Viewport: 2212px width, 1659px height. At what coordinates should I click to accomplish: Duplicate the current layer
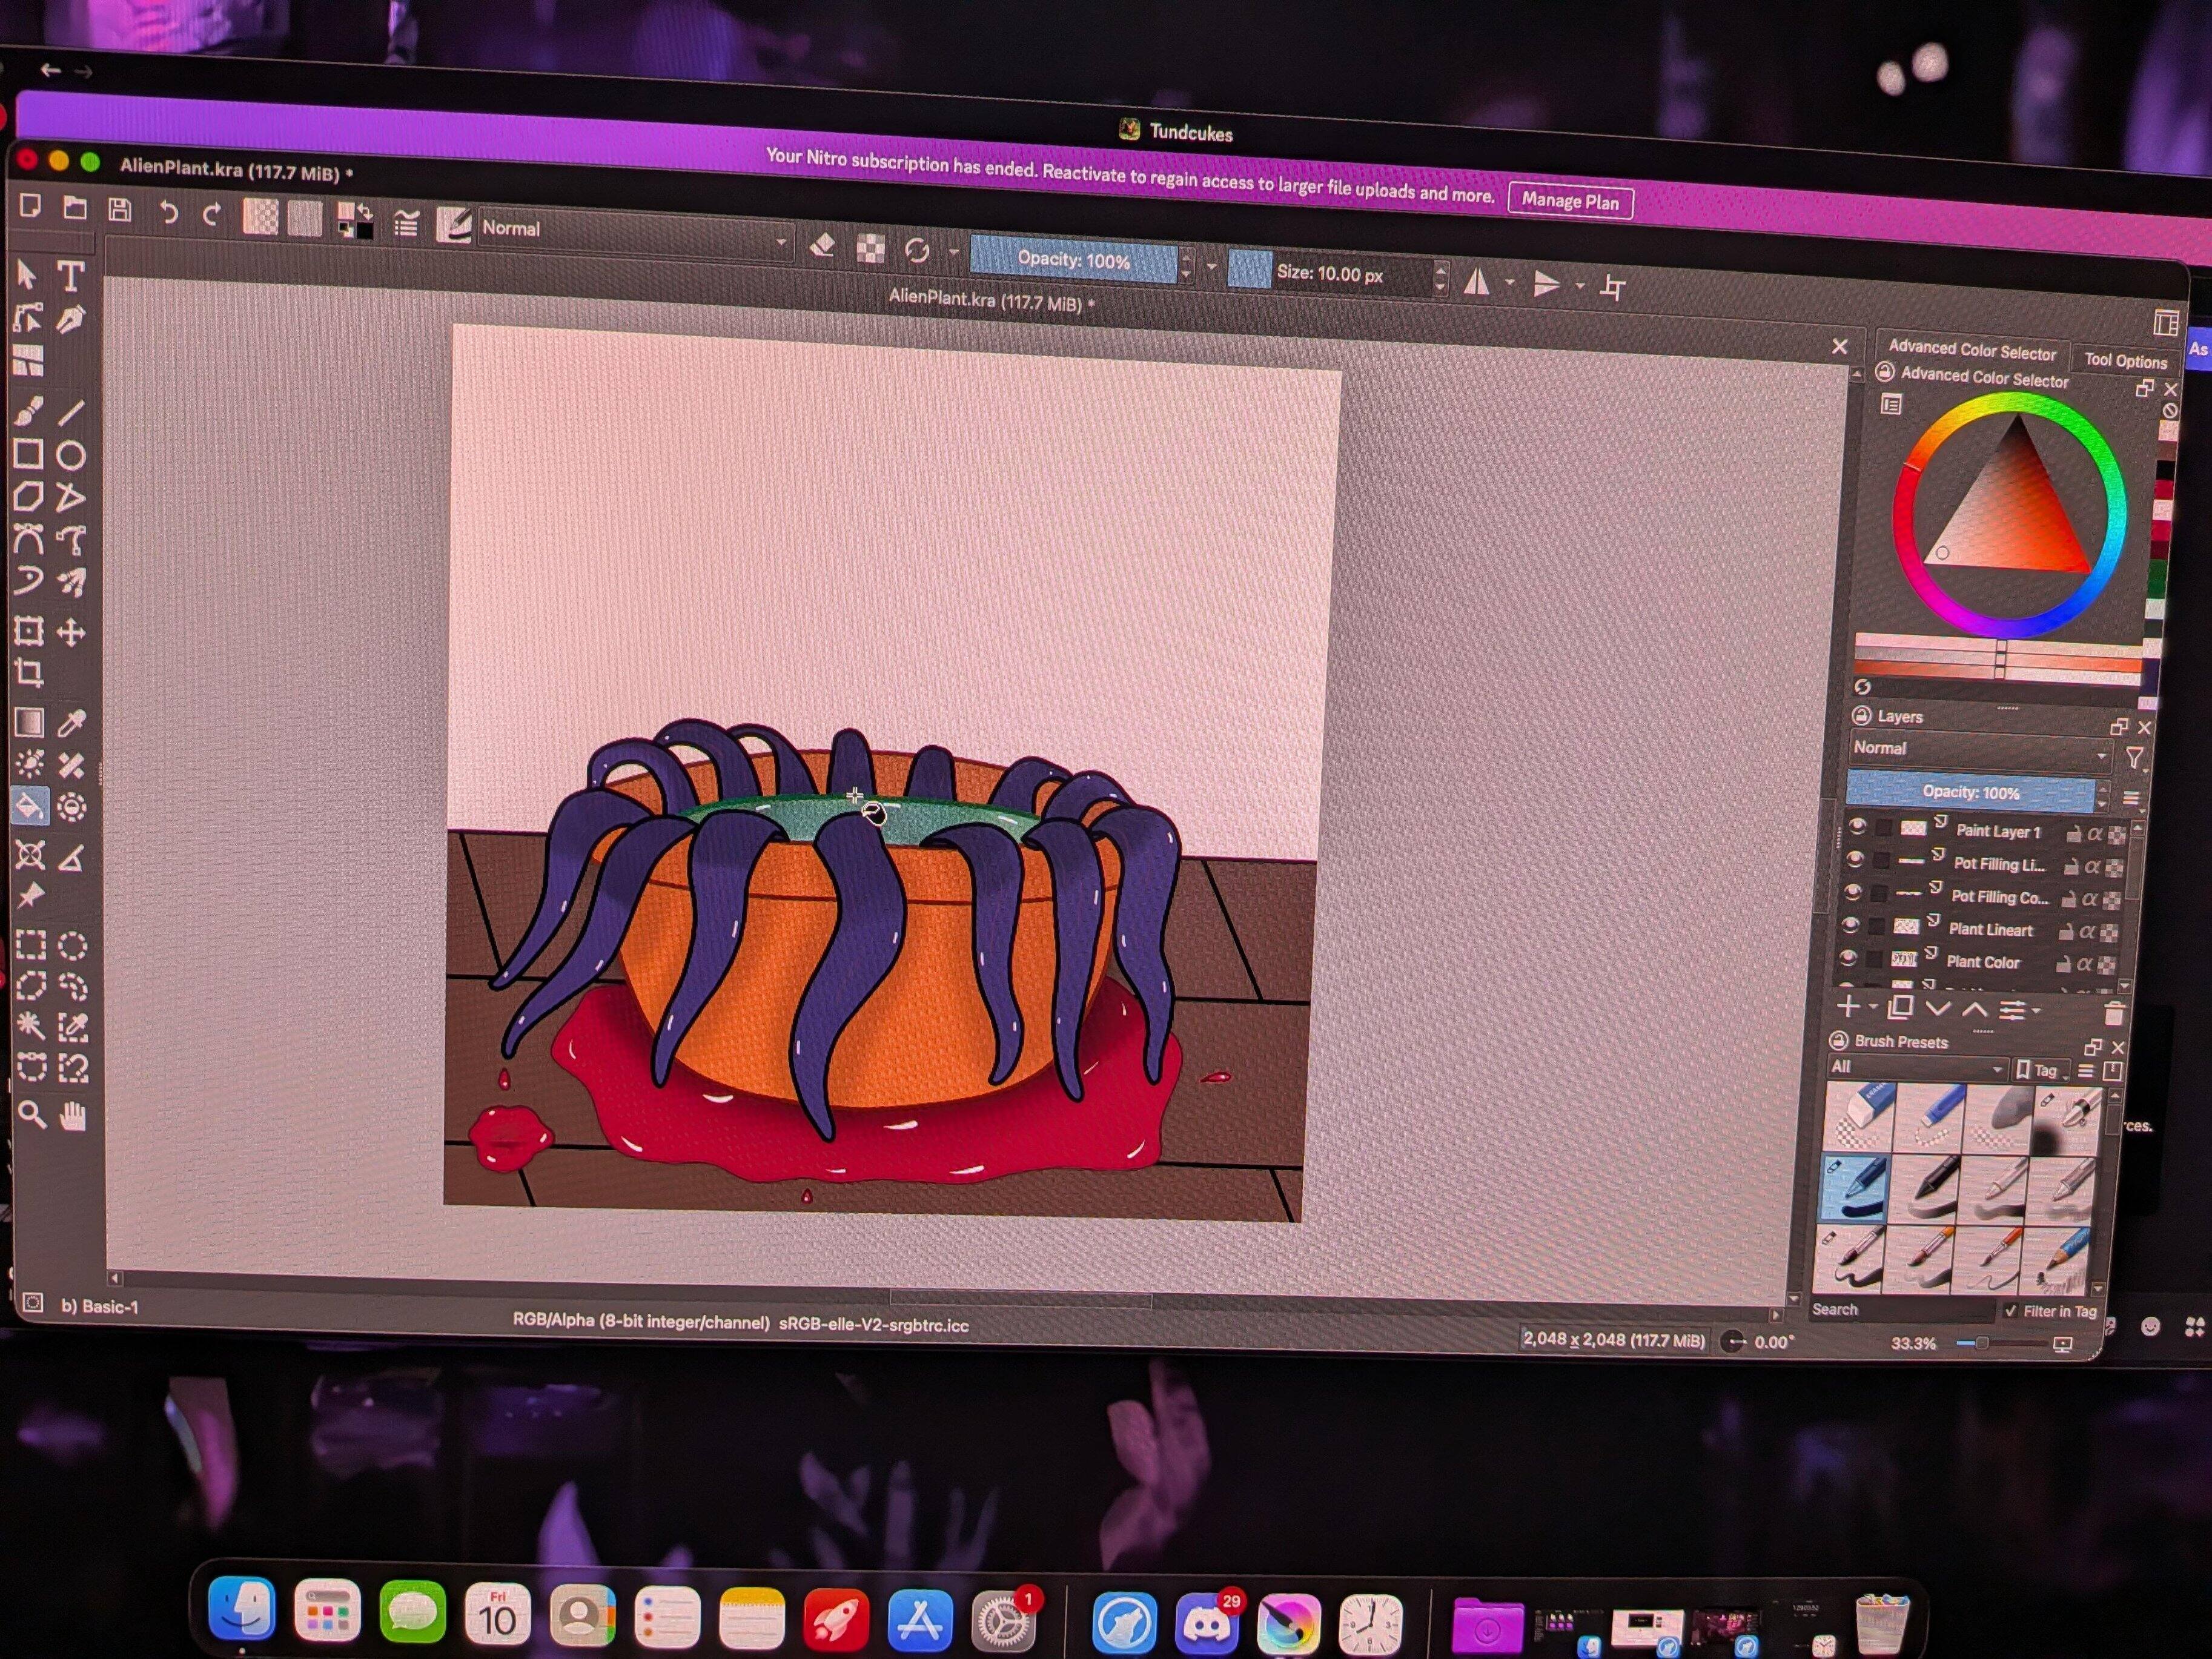click(1901, 1007)
